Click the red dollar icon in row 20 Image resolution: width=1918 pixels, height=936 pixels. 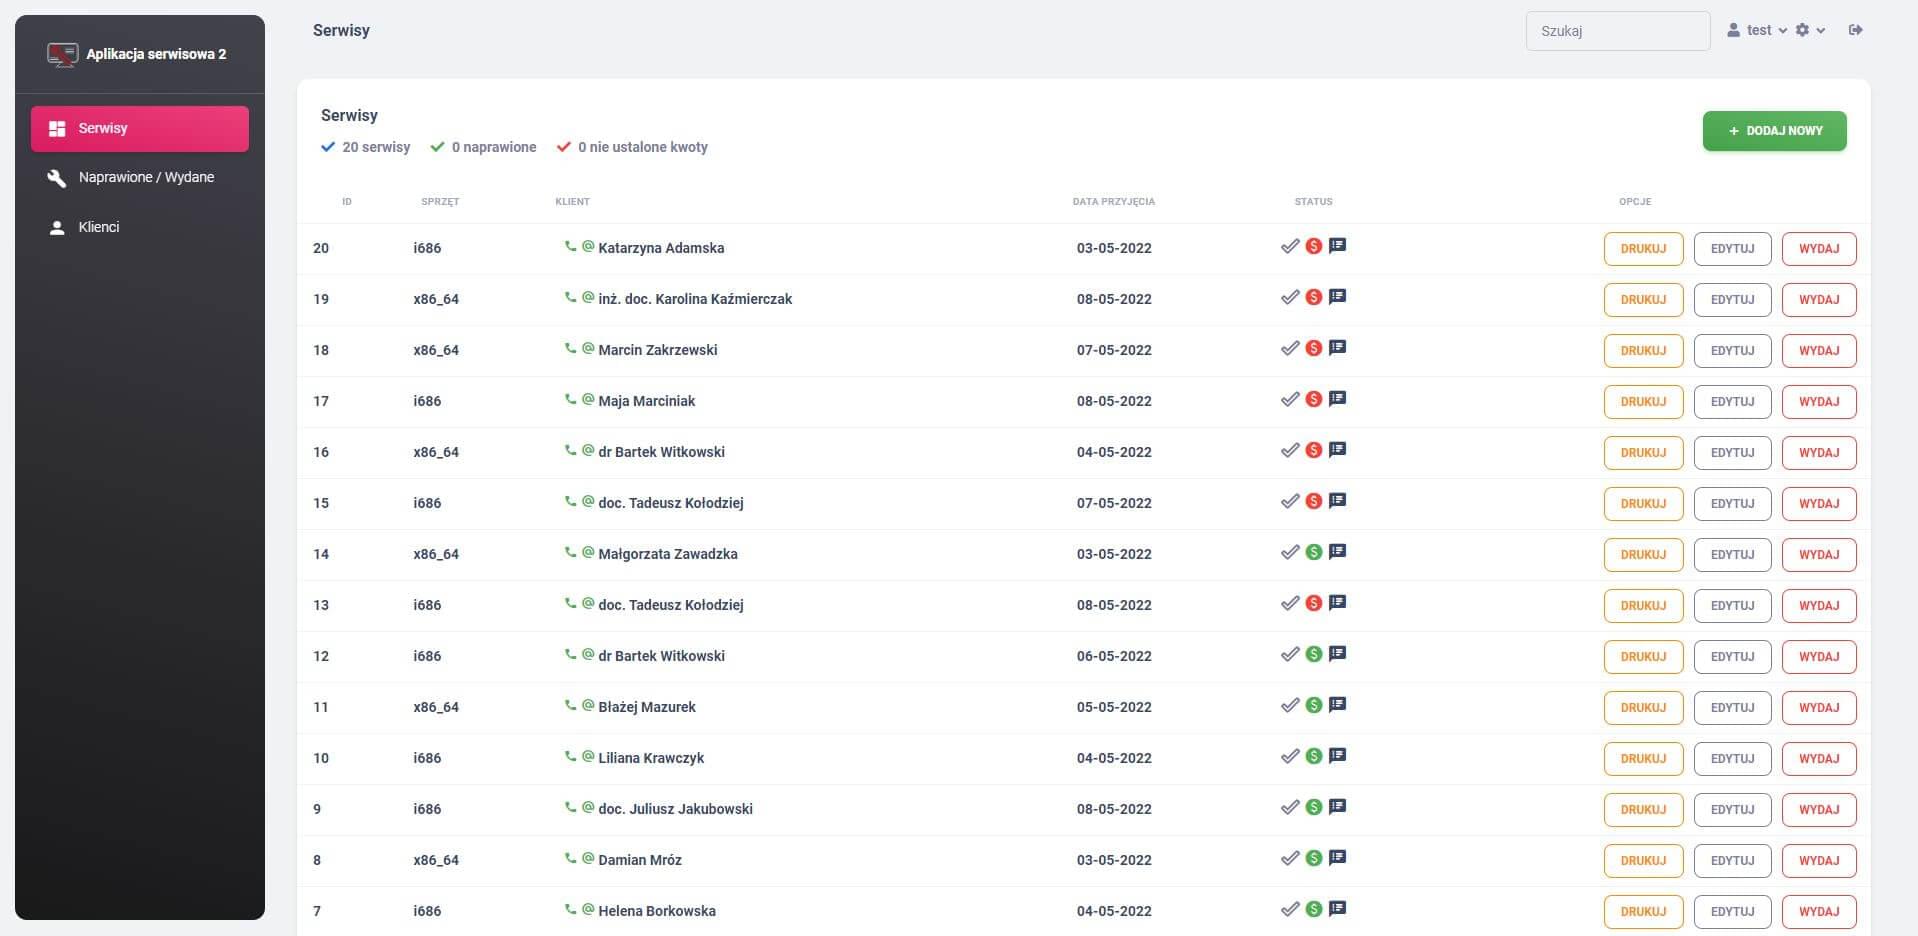pos(1314,246)
